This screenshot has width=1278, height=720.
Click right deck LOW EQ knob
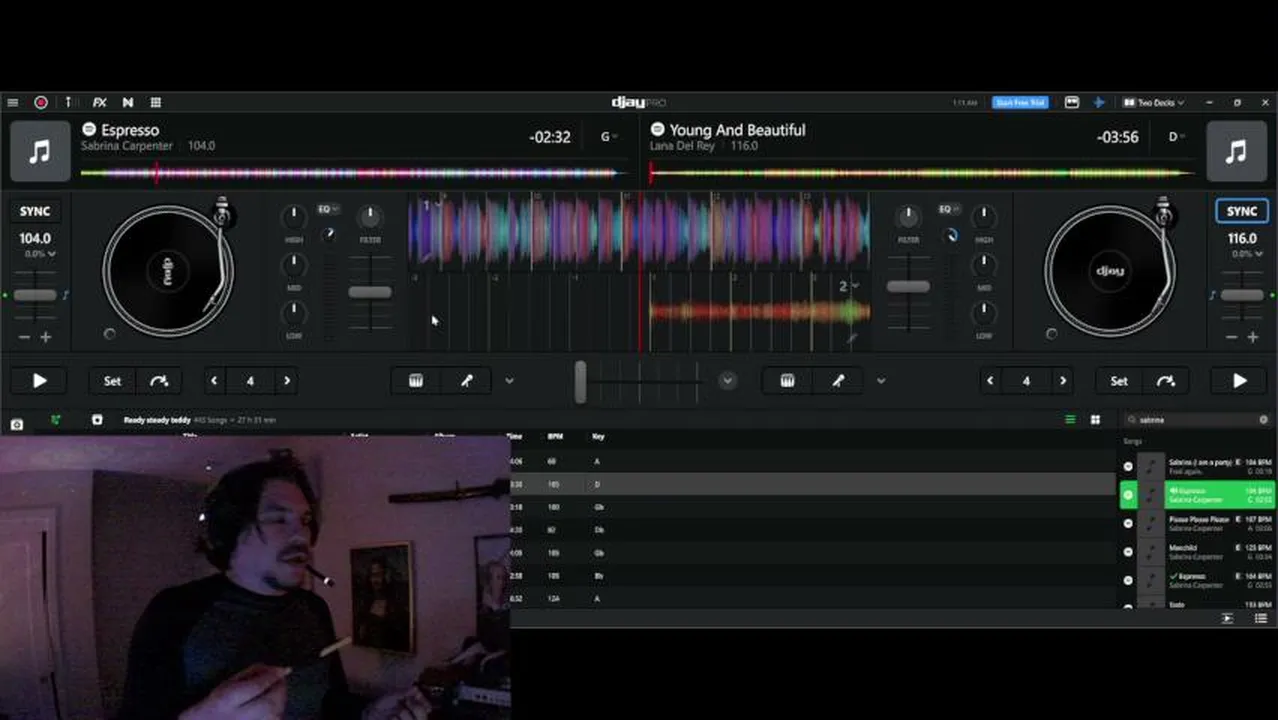pos(984,313)
